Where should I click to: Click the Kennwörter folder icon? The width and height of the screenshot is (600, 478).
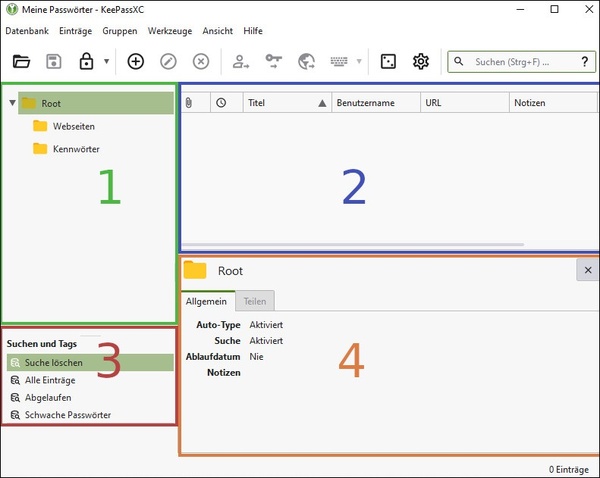pyautogui.click(x=40, y=148)
